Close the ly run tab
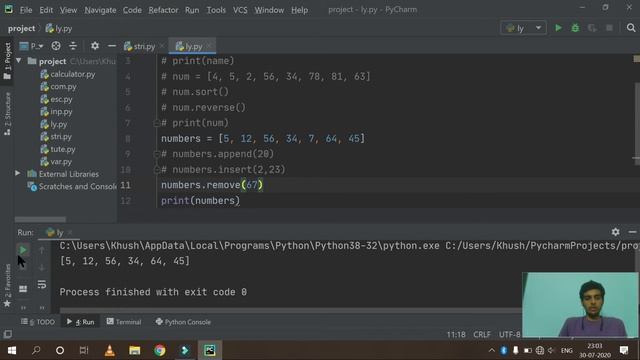 tap(70, 232)
